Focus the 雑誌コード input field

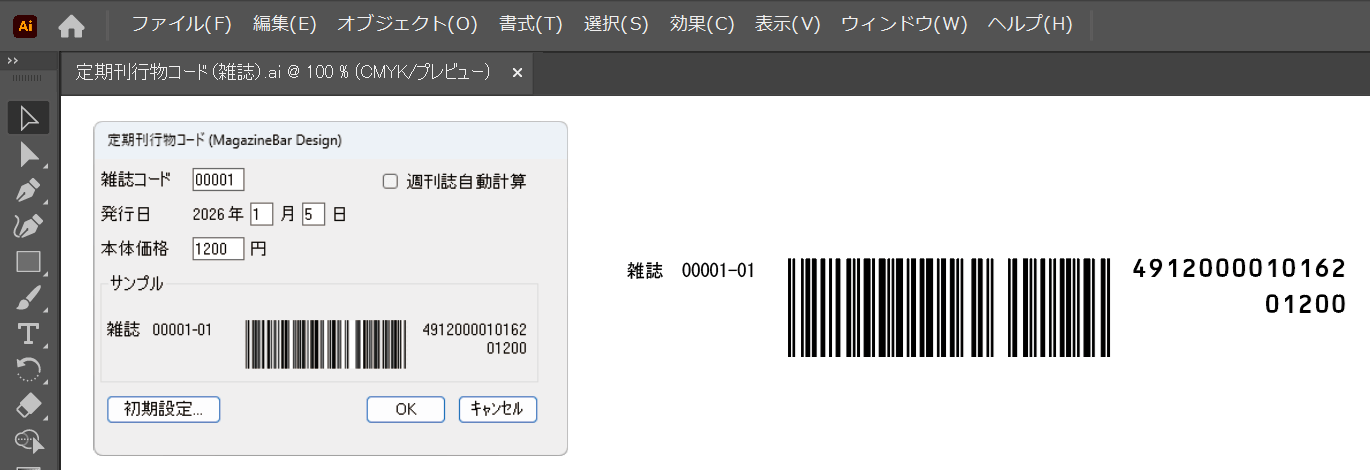point(218,180)
